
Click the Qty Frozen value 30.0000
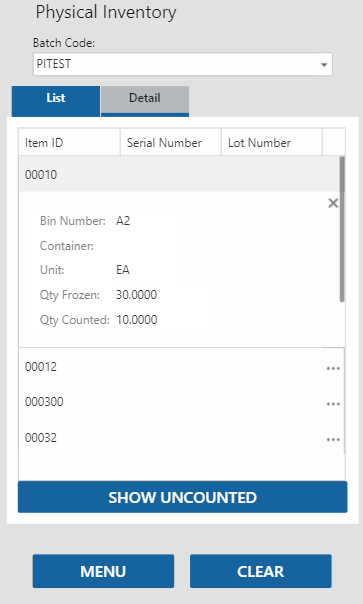coord(136,295)
